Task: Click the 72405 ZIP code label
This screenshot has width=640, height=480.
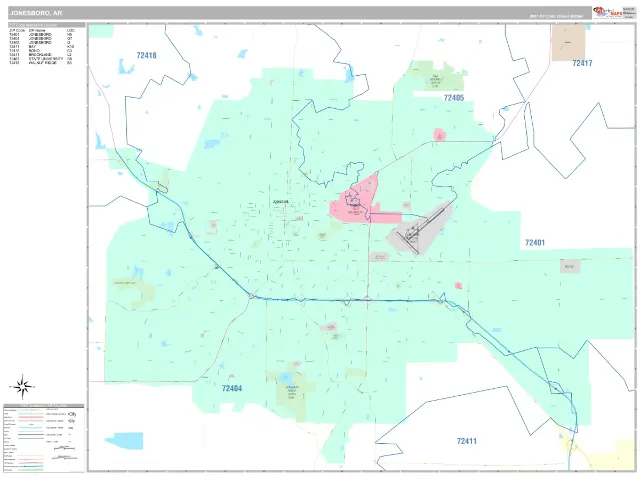Action: [454, 98]
